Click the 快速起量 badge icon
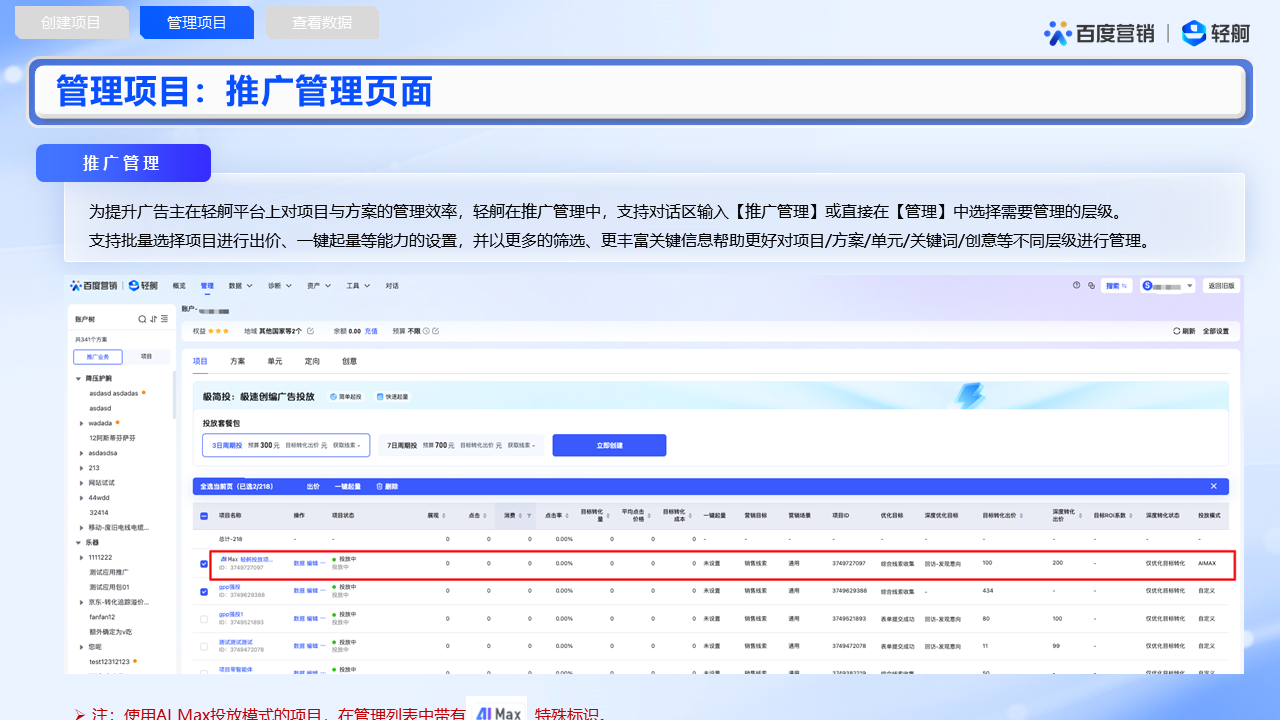The width and height of the screenshot is (1280, 720). tap(380, 397)
